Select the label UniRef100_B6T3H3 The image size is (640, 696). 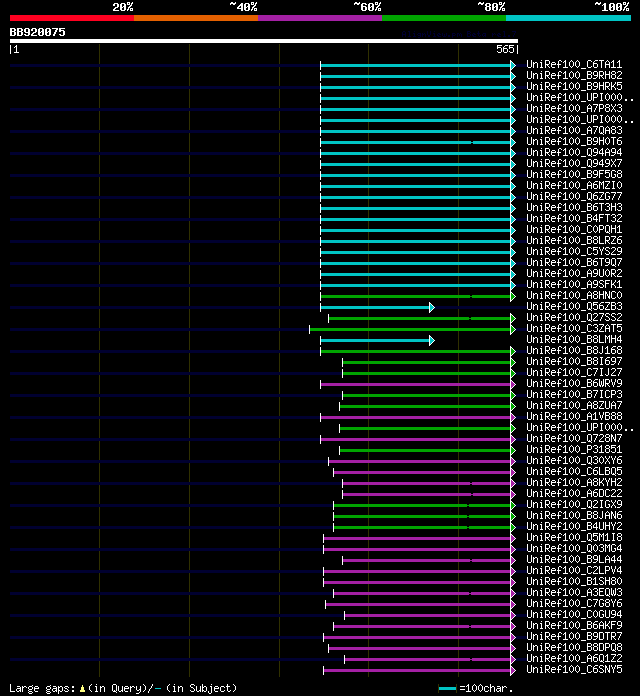(x=574, y=207)
